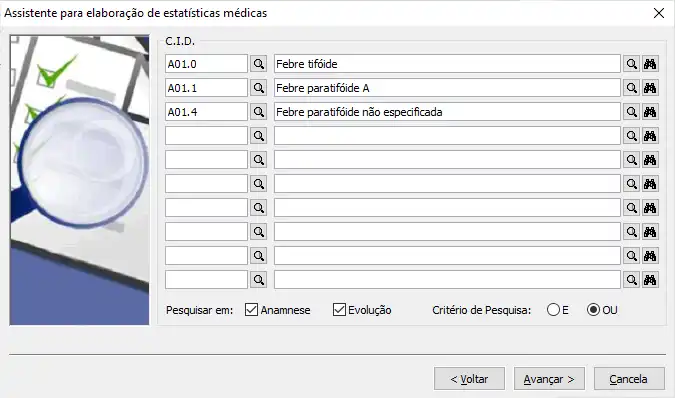Open code lookup beside A01.1 field
Image resolution: width=675 pixels, height=398 pixels.
pos(258,88)
